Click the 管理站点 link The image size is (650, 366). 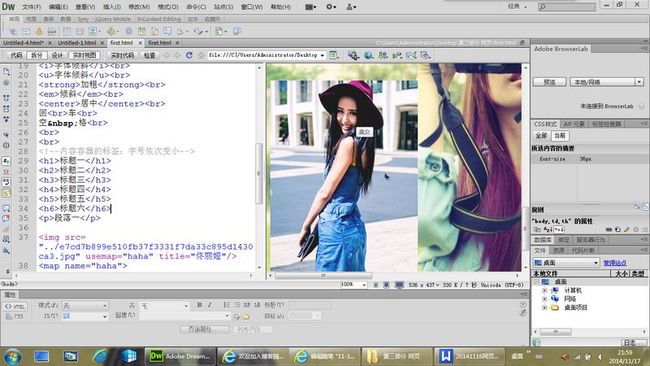pos(615,263)
